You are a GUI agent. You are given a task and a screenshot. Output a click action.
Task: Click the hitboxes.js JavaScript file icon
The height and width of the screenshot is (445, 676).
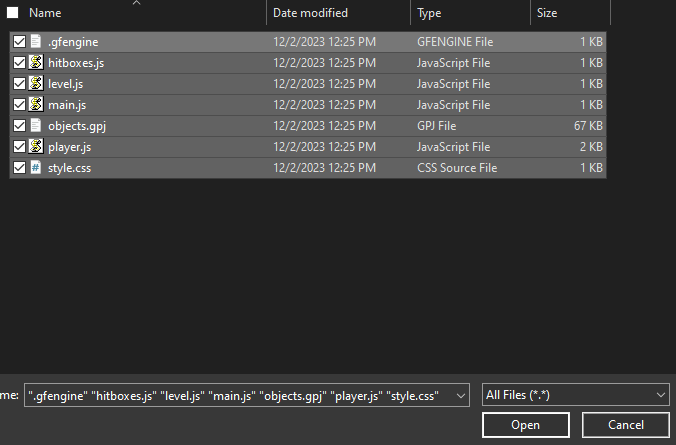pos(36,63)
